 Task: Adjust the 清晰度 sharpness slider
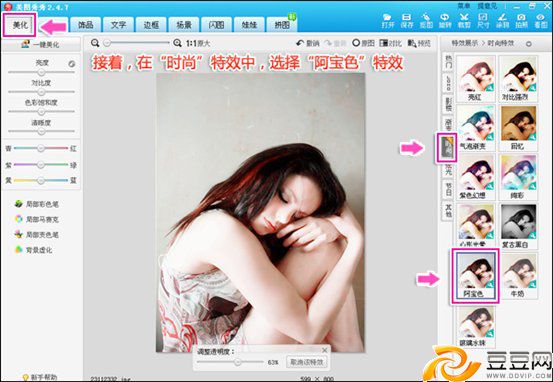(x=41, y=131)
